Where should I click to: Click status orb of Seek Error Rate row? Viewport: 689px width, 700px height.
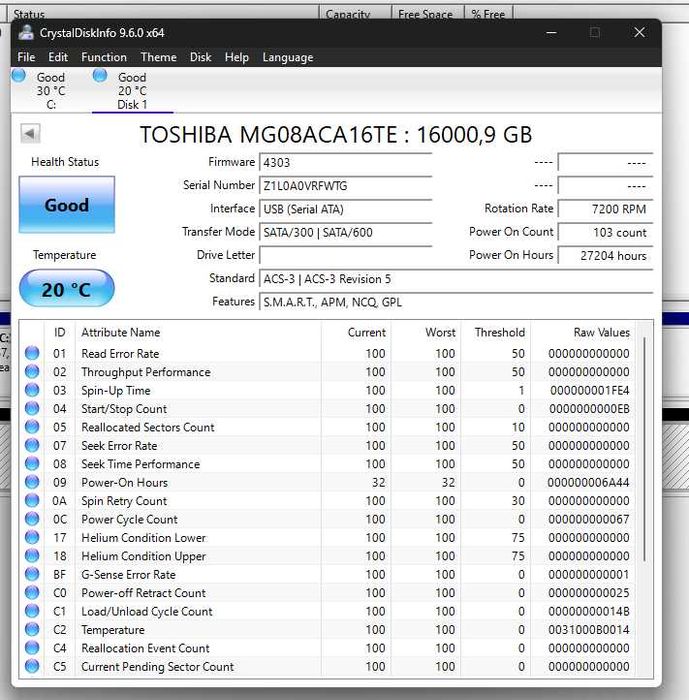(32, 445)
